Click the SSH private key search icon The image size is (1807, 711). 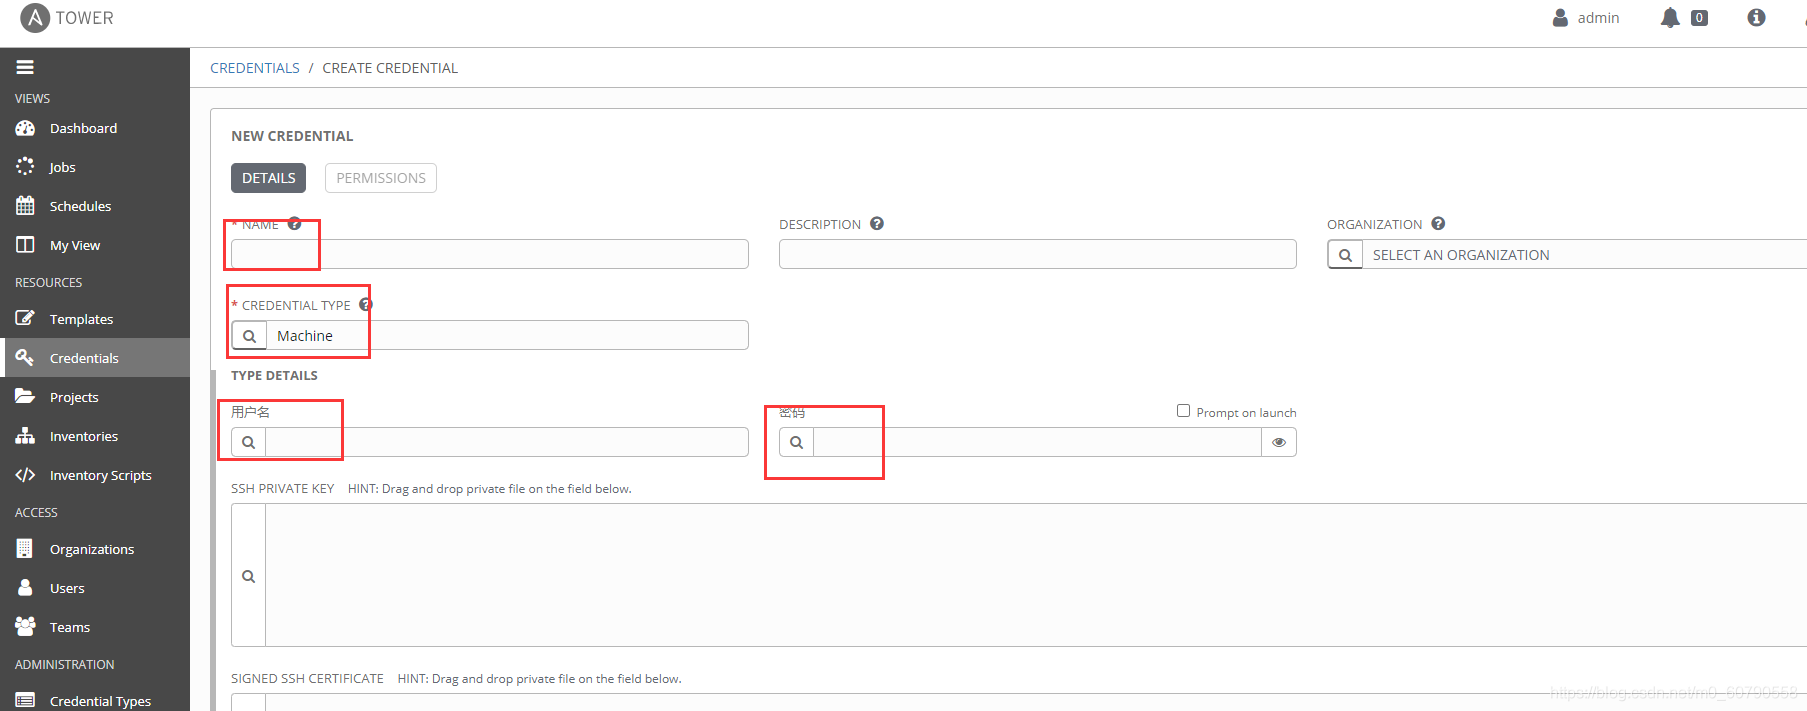pyautogui.click(x=249, y=576)
